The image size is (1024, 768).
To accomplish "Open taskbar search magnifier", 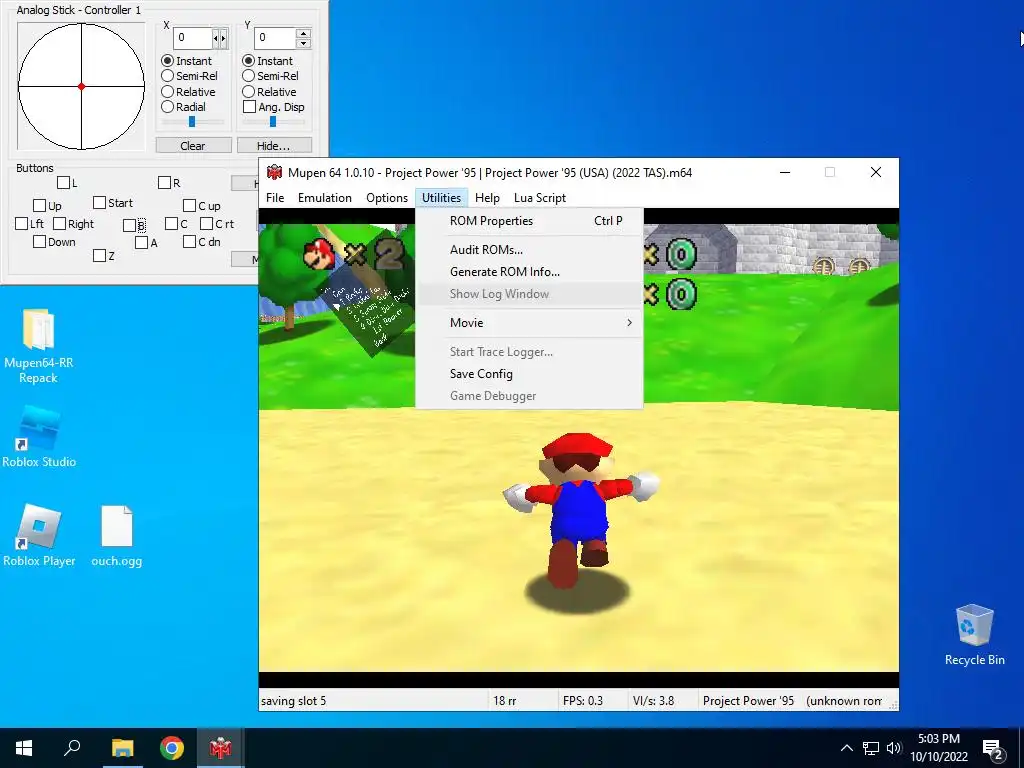I will tap(72, 748).
